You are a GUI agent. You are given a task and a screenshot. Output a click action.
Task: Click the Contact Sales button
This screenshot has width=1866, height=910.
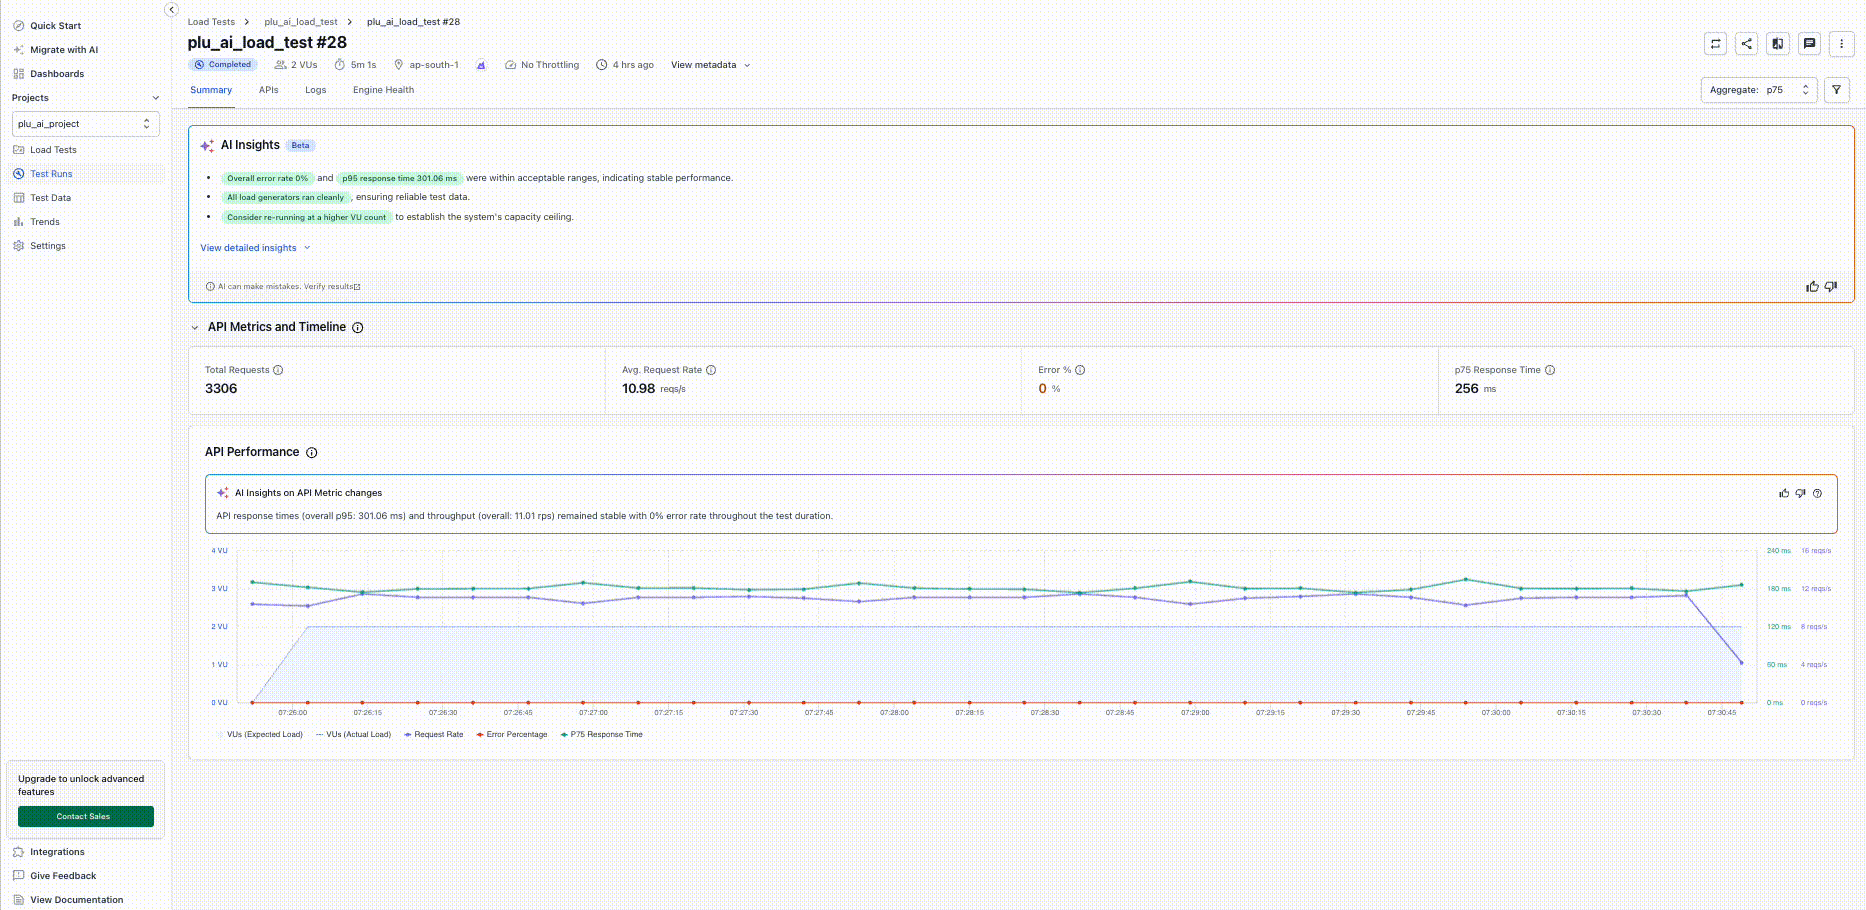coord(86,817)
